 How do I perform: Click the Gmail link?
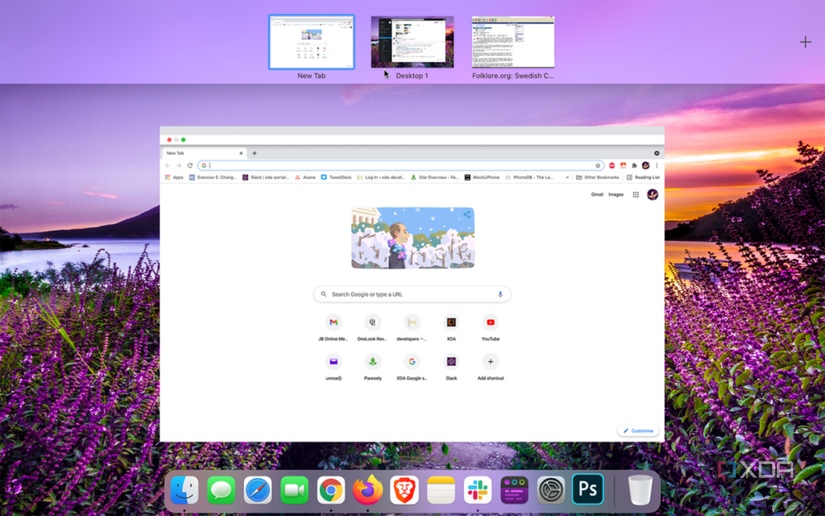pyautogui.click(x=597, y=195)
